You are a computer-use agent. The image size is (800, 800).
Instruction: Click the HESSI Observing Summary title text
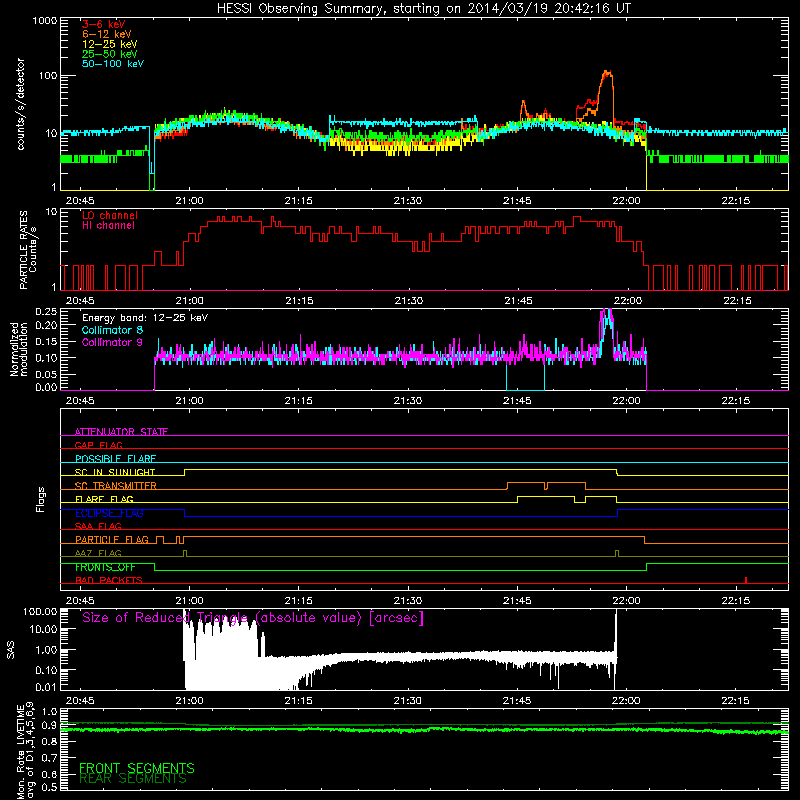tap(424, 9)
